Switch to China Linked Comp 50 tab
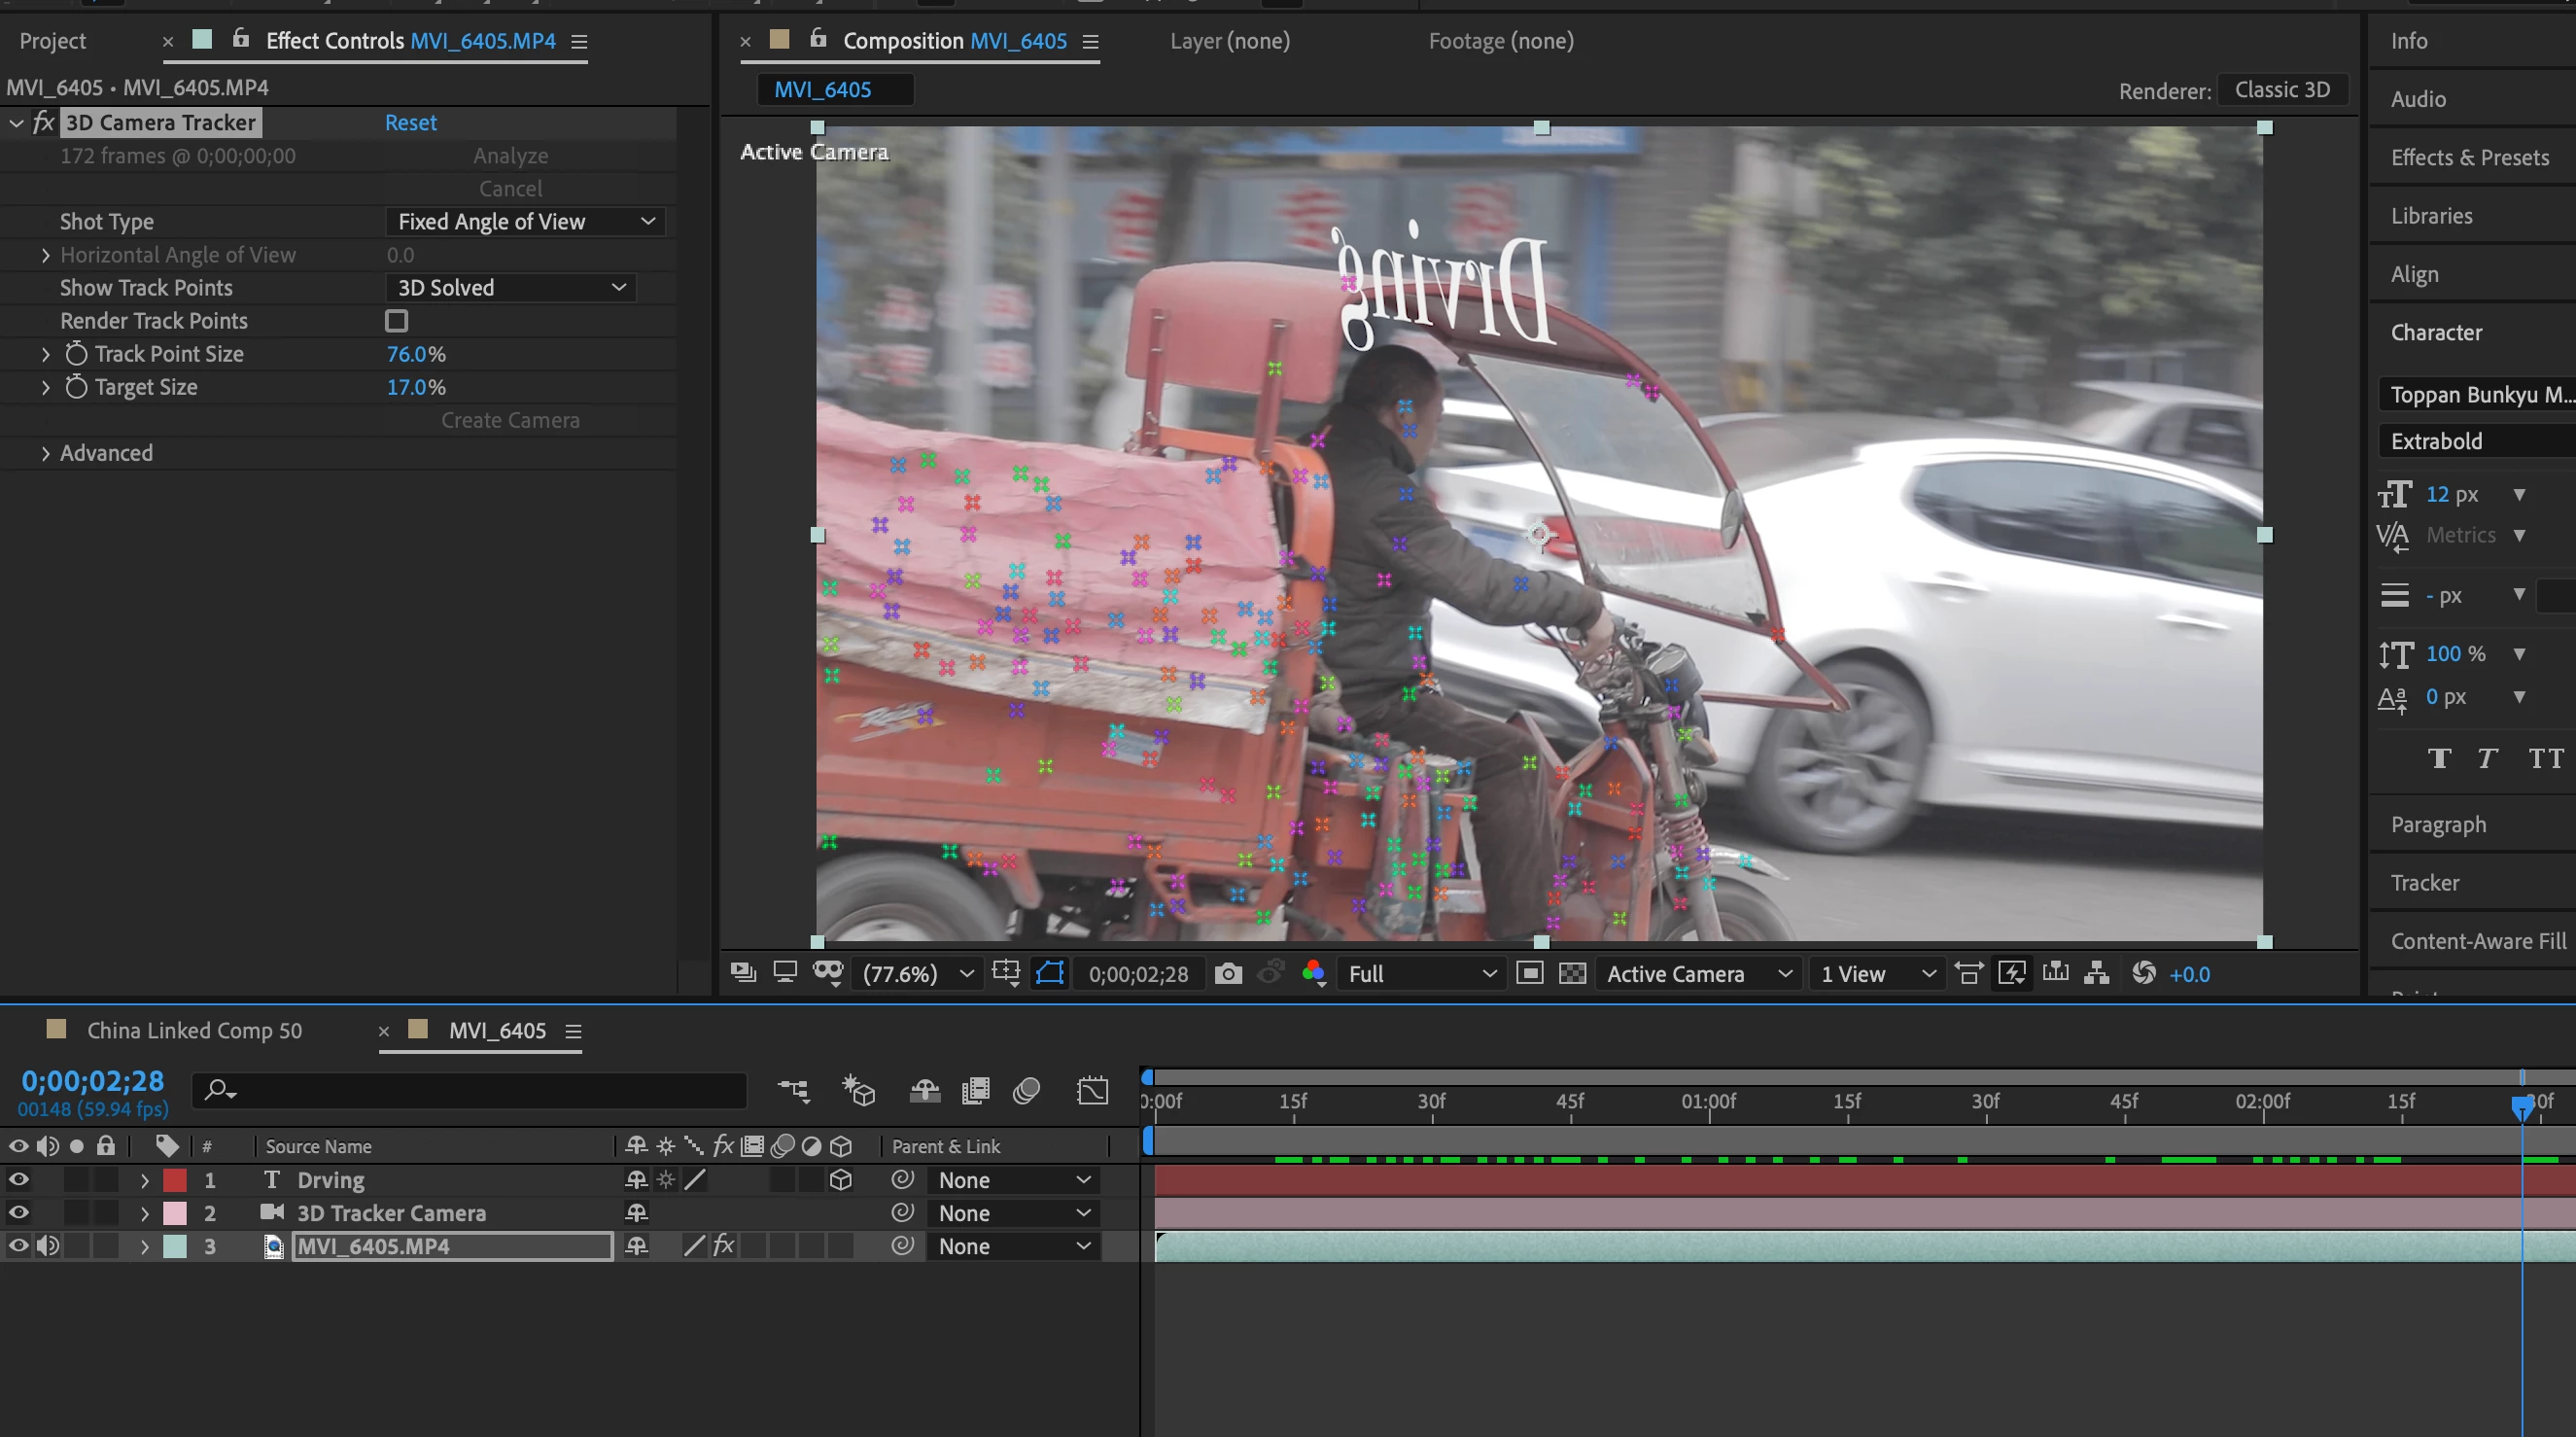Viewport: 2576px width, 1437px height. point(193,1031)
